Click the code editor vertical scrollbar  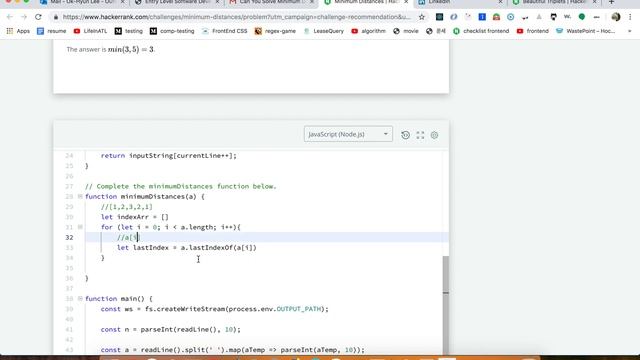point(446,304)
